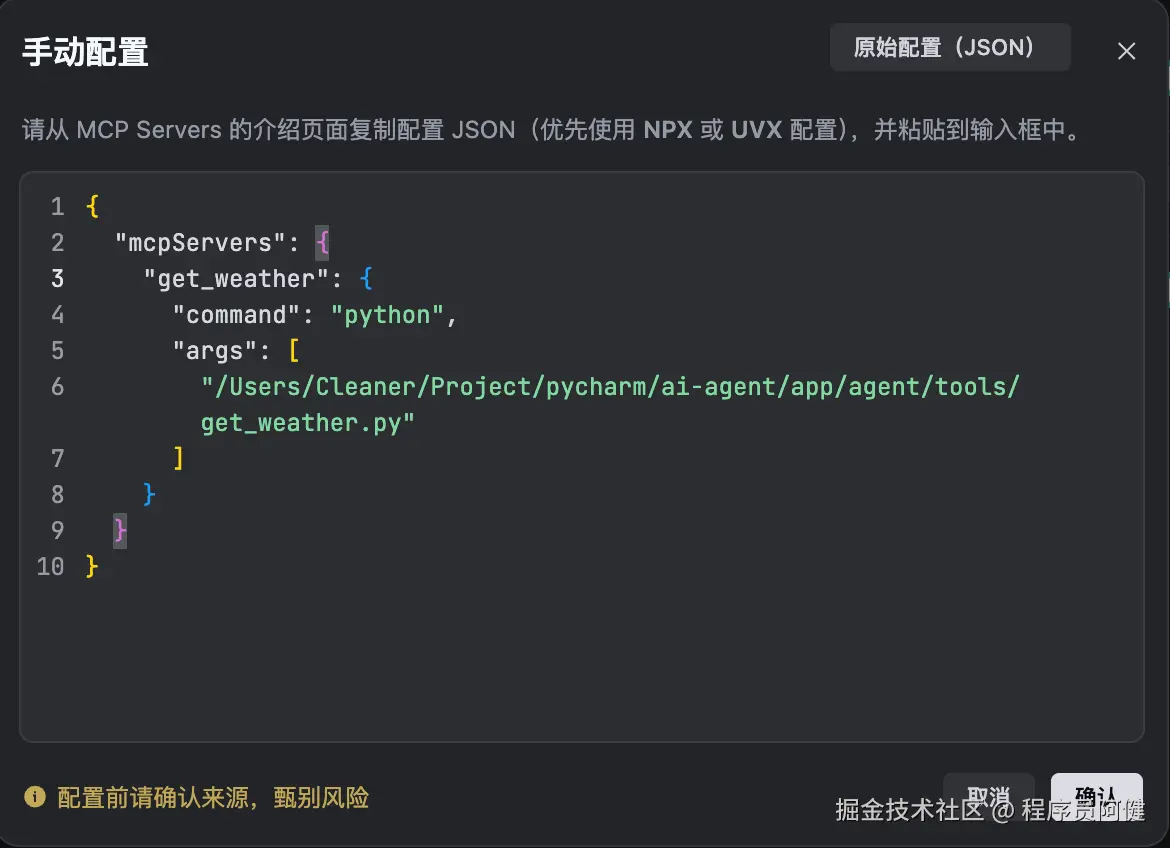Click line number 10 in the gutter
Screen dimensions: 1170x848
tap(50, 567)
